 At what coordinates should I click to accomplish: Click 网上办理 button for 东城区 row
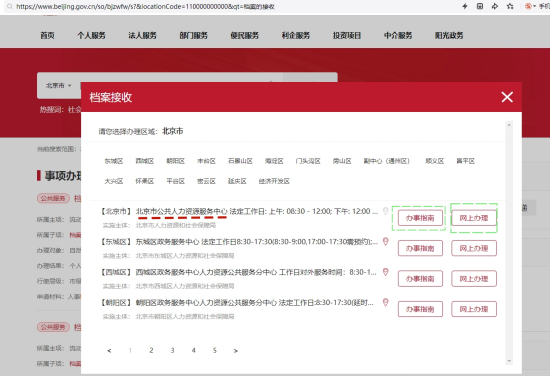point(474,248)
